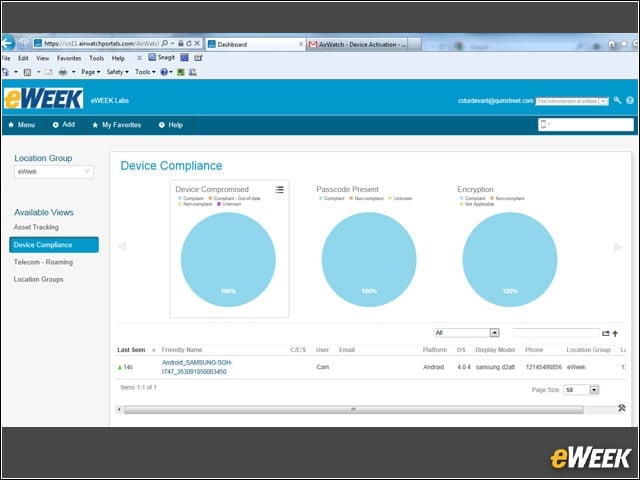Click the Menu button in navigation bar

(x=22, y=125)
